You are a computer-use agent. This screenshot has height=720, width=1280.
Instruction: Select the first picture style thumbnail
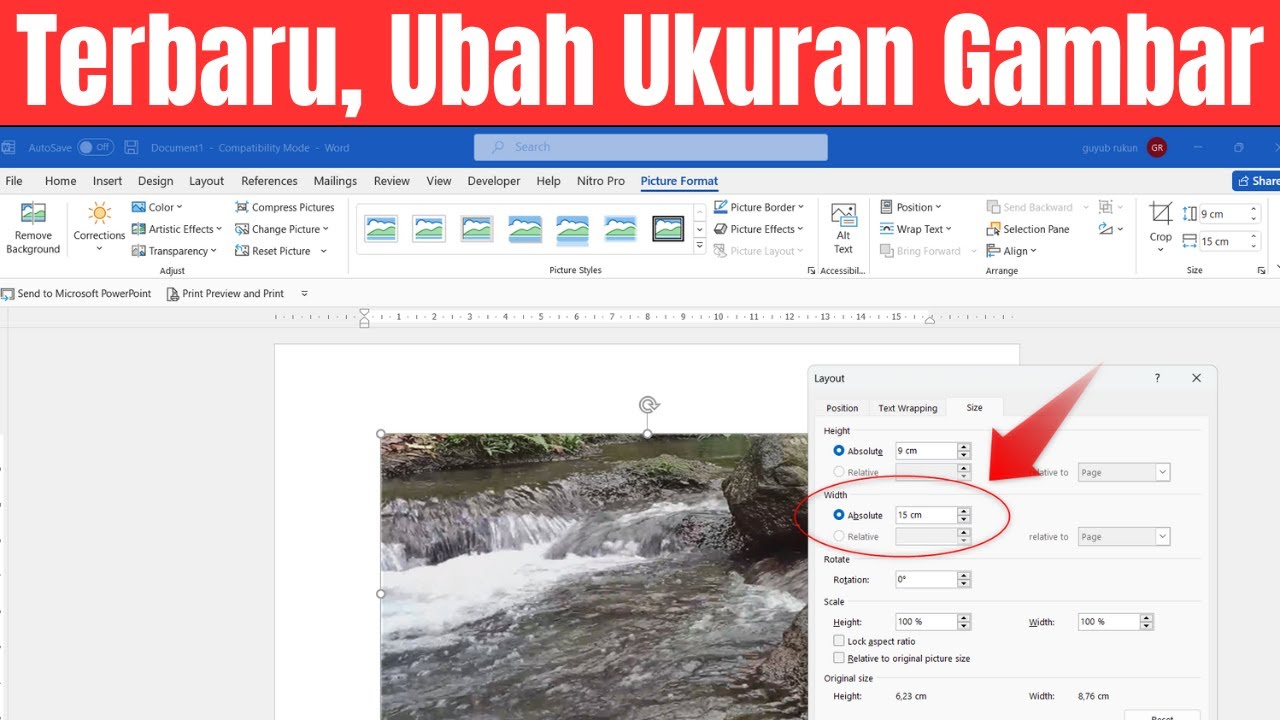coord(380,229)
